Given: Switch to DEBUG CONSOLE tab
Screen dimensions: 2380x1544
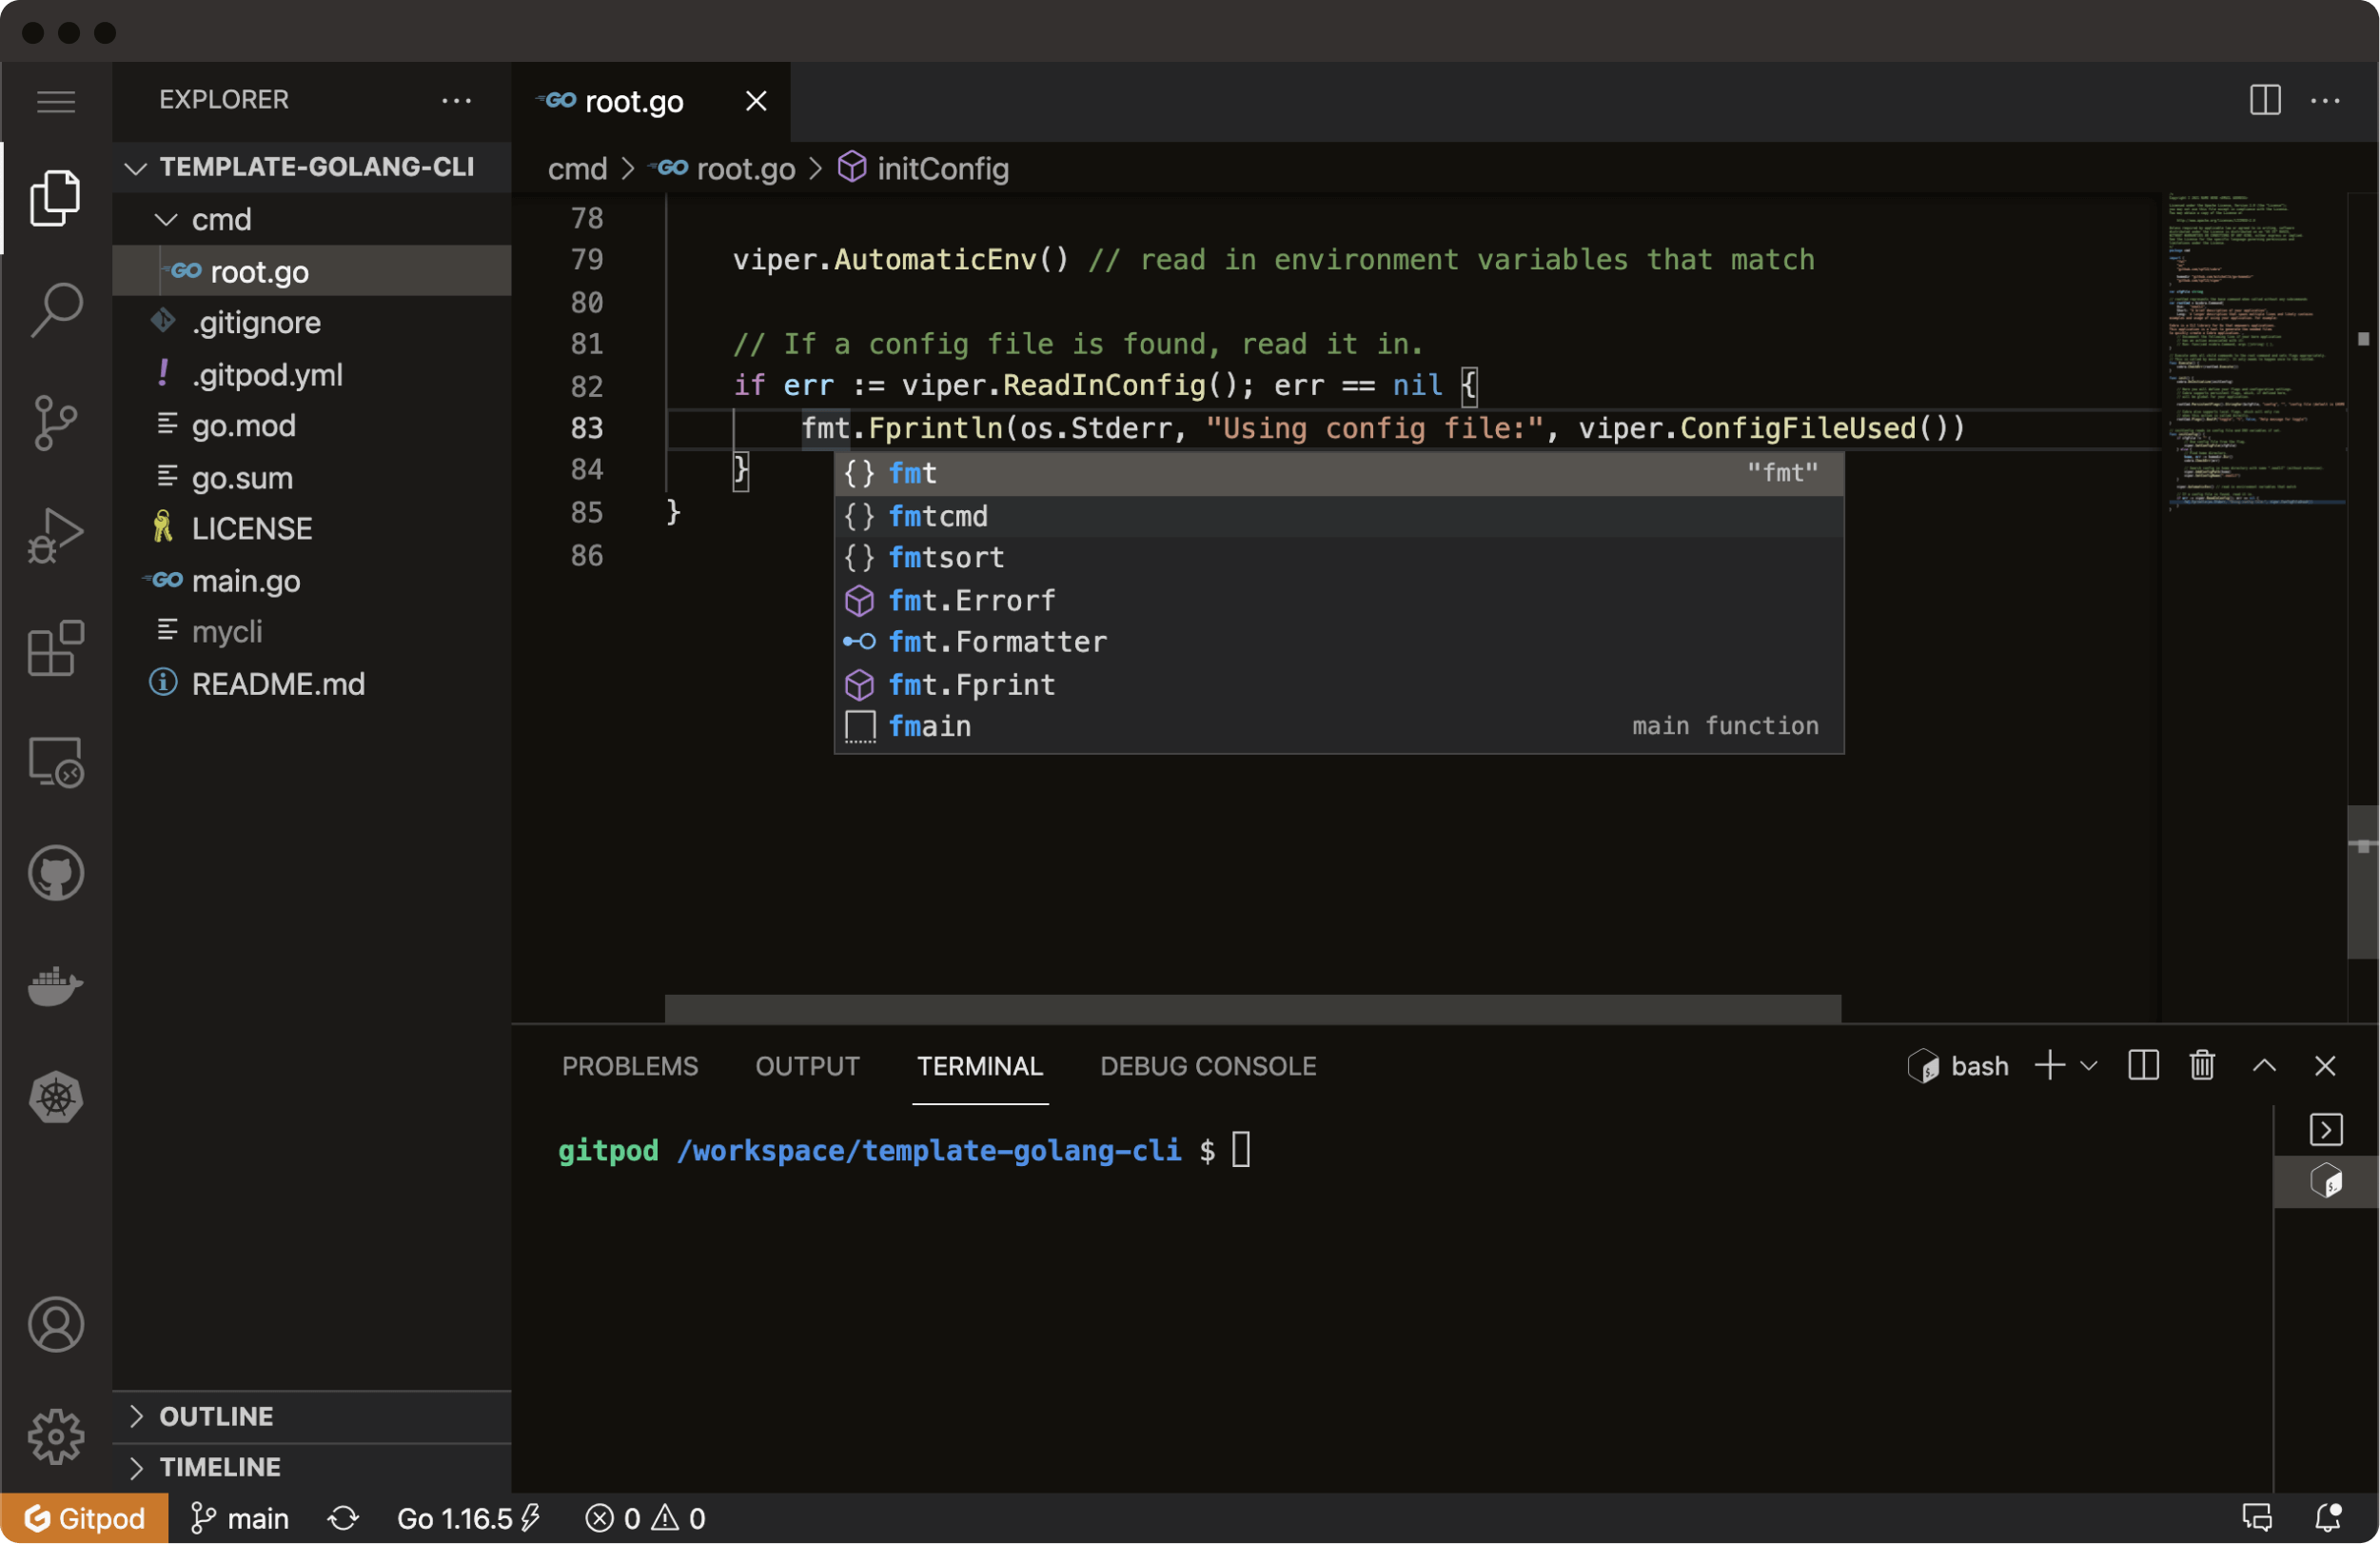Looking at the screenshot, I should pyautogui.click(x=1207, y=1066).
